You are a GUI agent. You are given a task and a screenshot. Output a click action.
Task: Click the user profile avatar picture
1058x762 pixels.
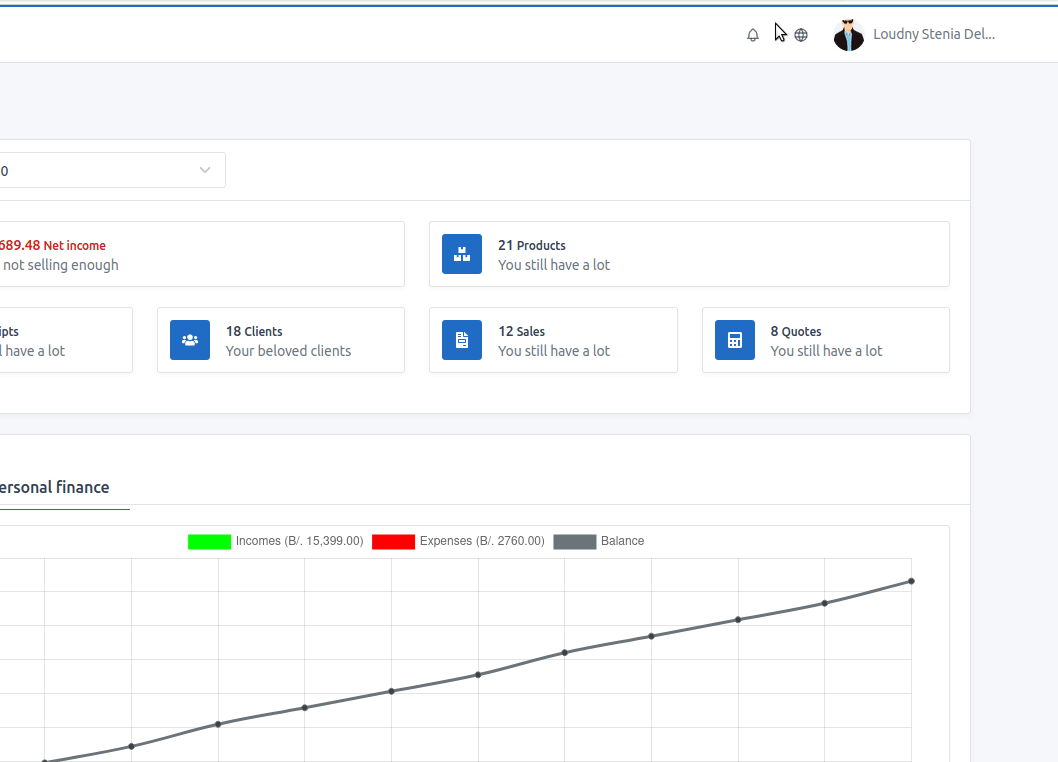point(849,35)
